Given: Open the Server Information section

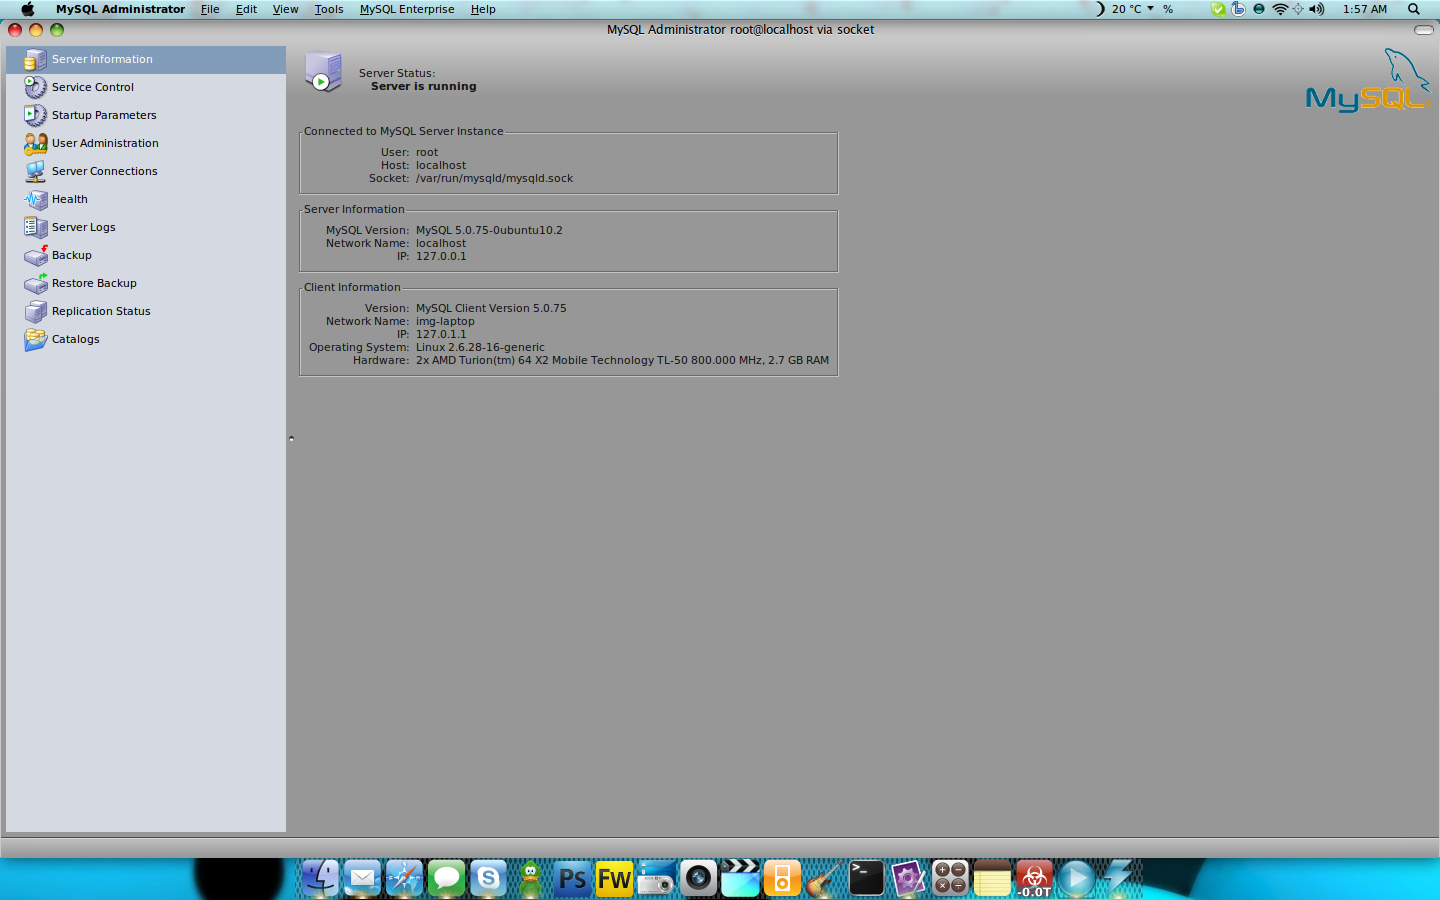Looking at the screenshot, I should 146,59.
